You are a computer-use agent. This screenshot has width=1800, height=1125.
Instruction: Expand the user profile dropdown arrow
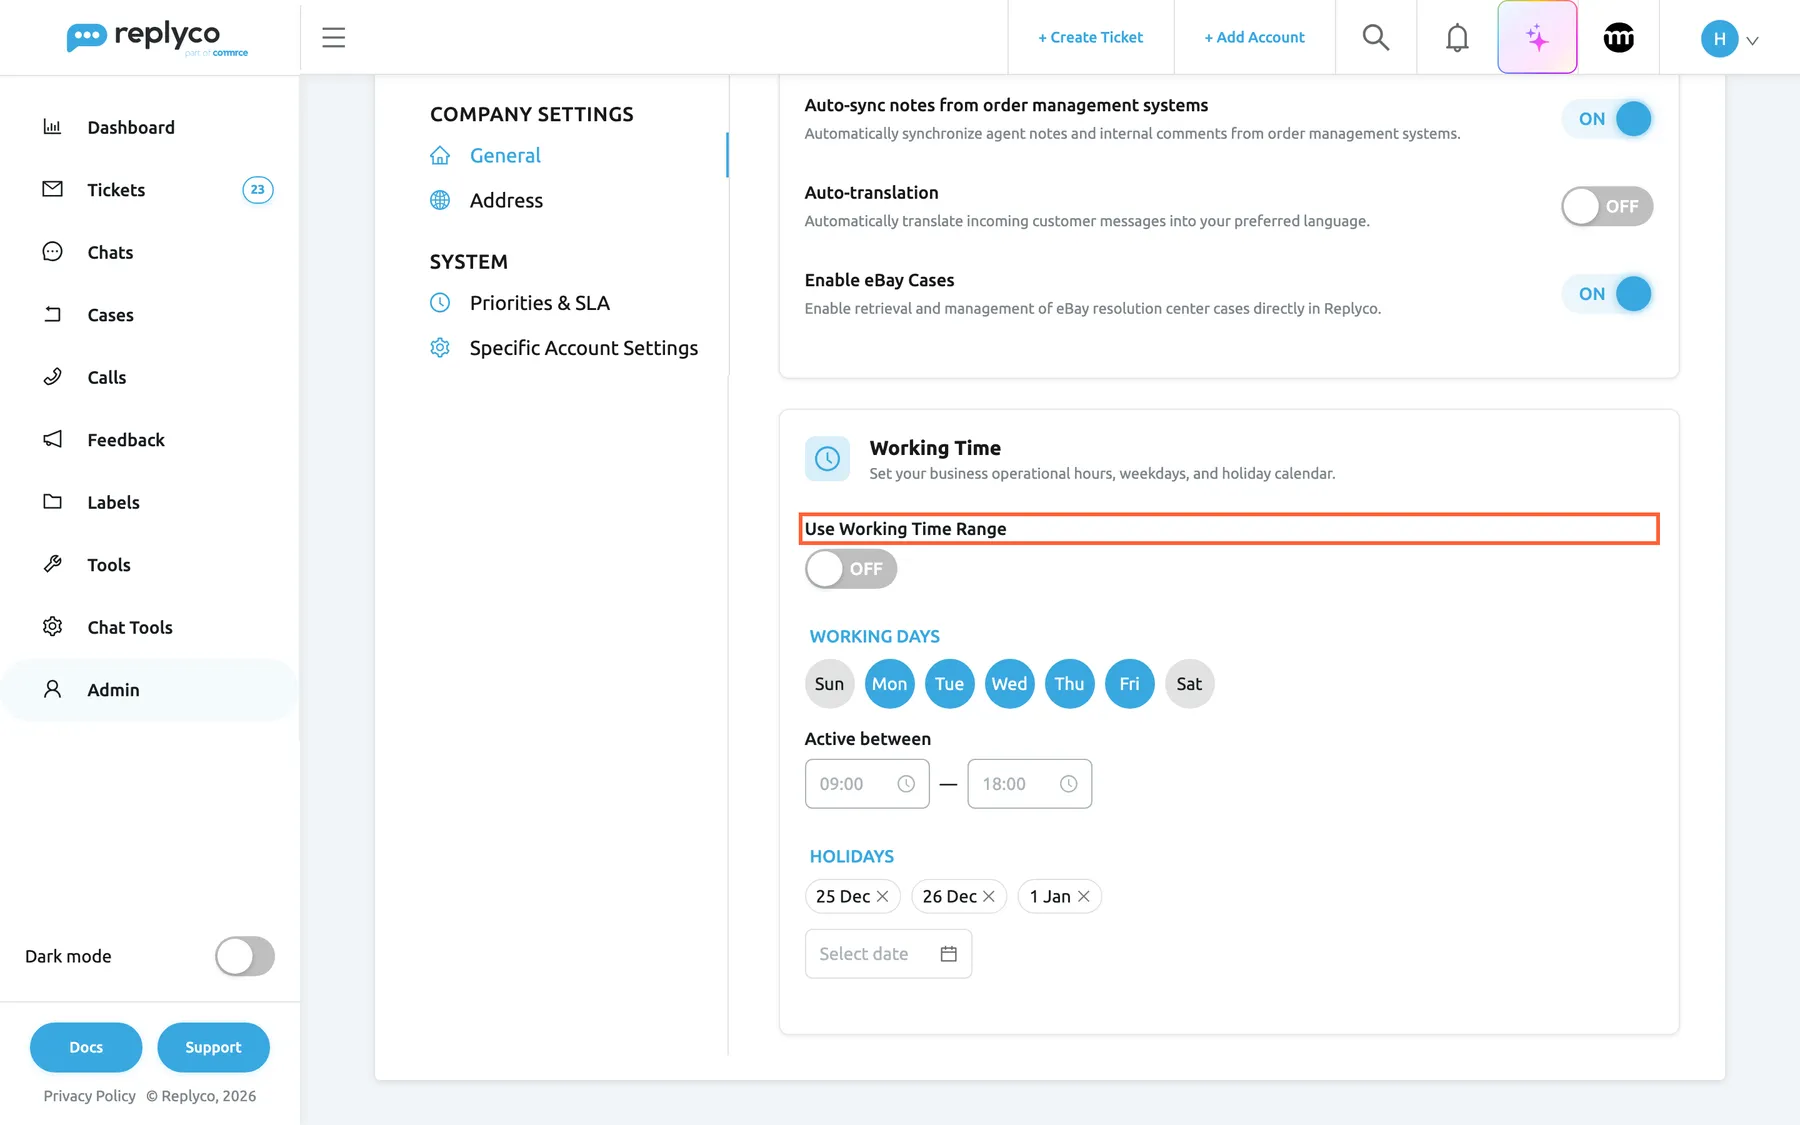(x=1752, y=41)
